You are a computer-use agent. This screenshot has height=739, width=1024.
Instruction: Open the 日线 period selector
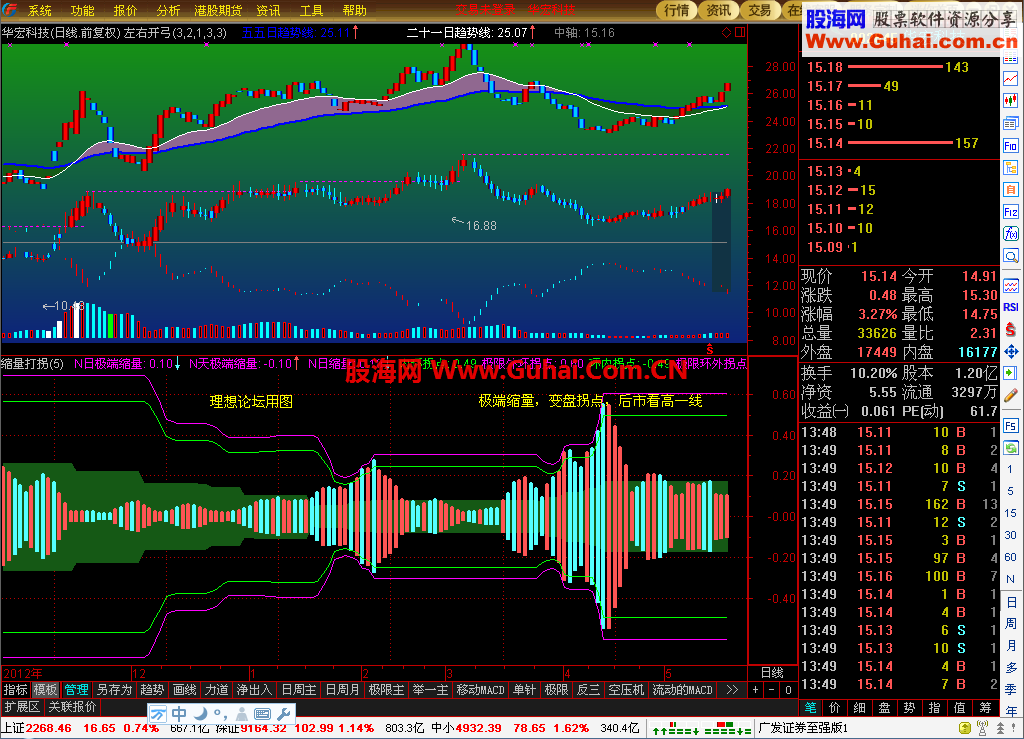tap(773, 673)
